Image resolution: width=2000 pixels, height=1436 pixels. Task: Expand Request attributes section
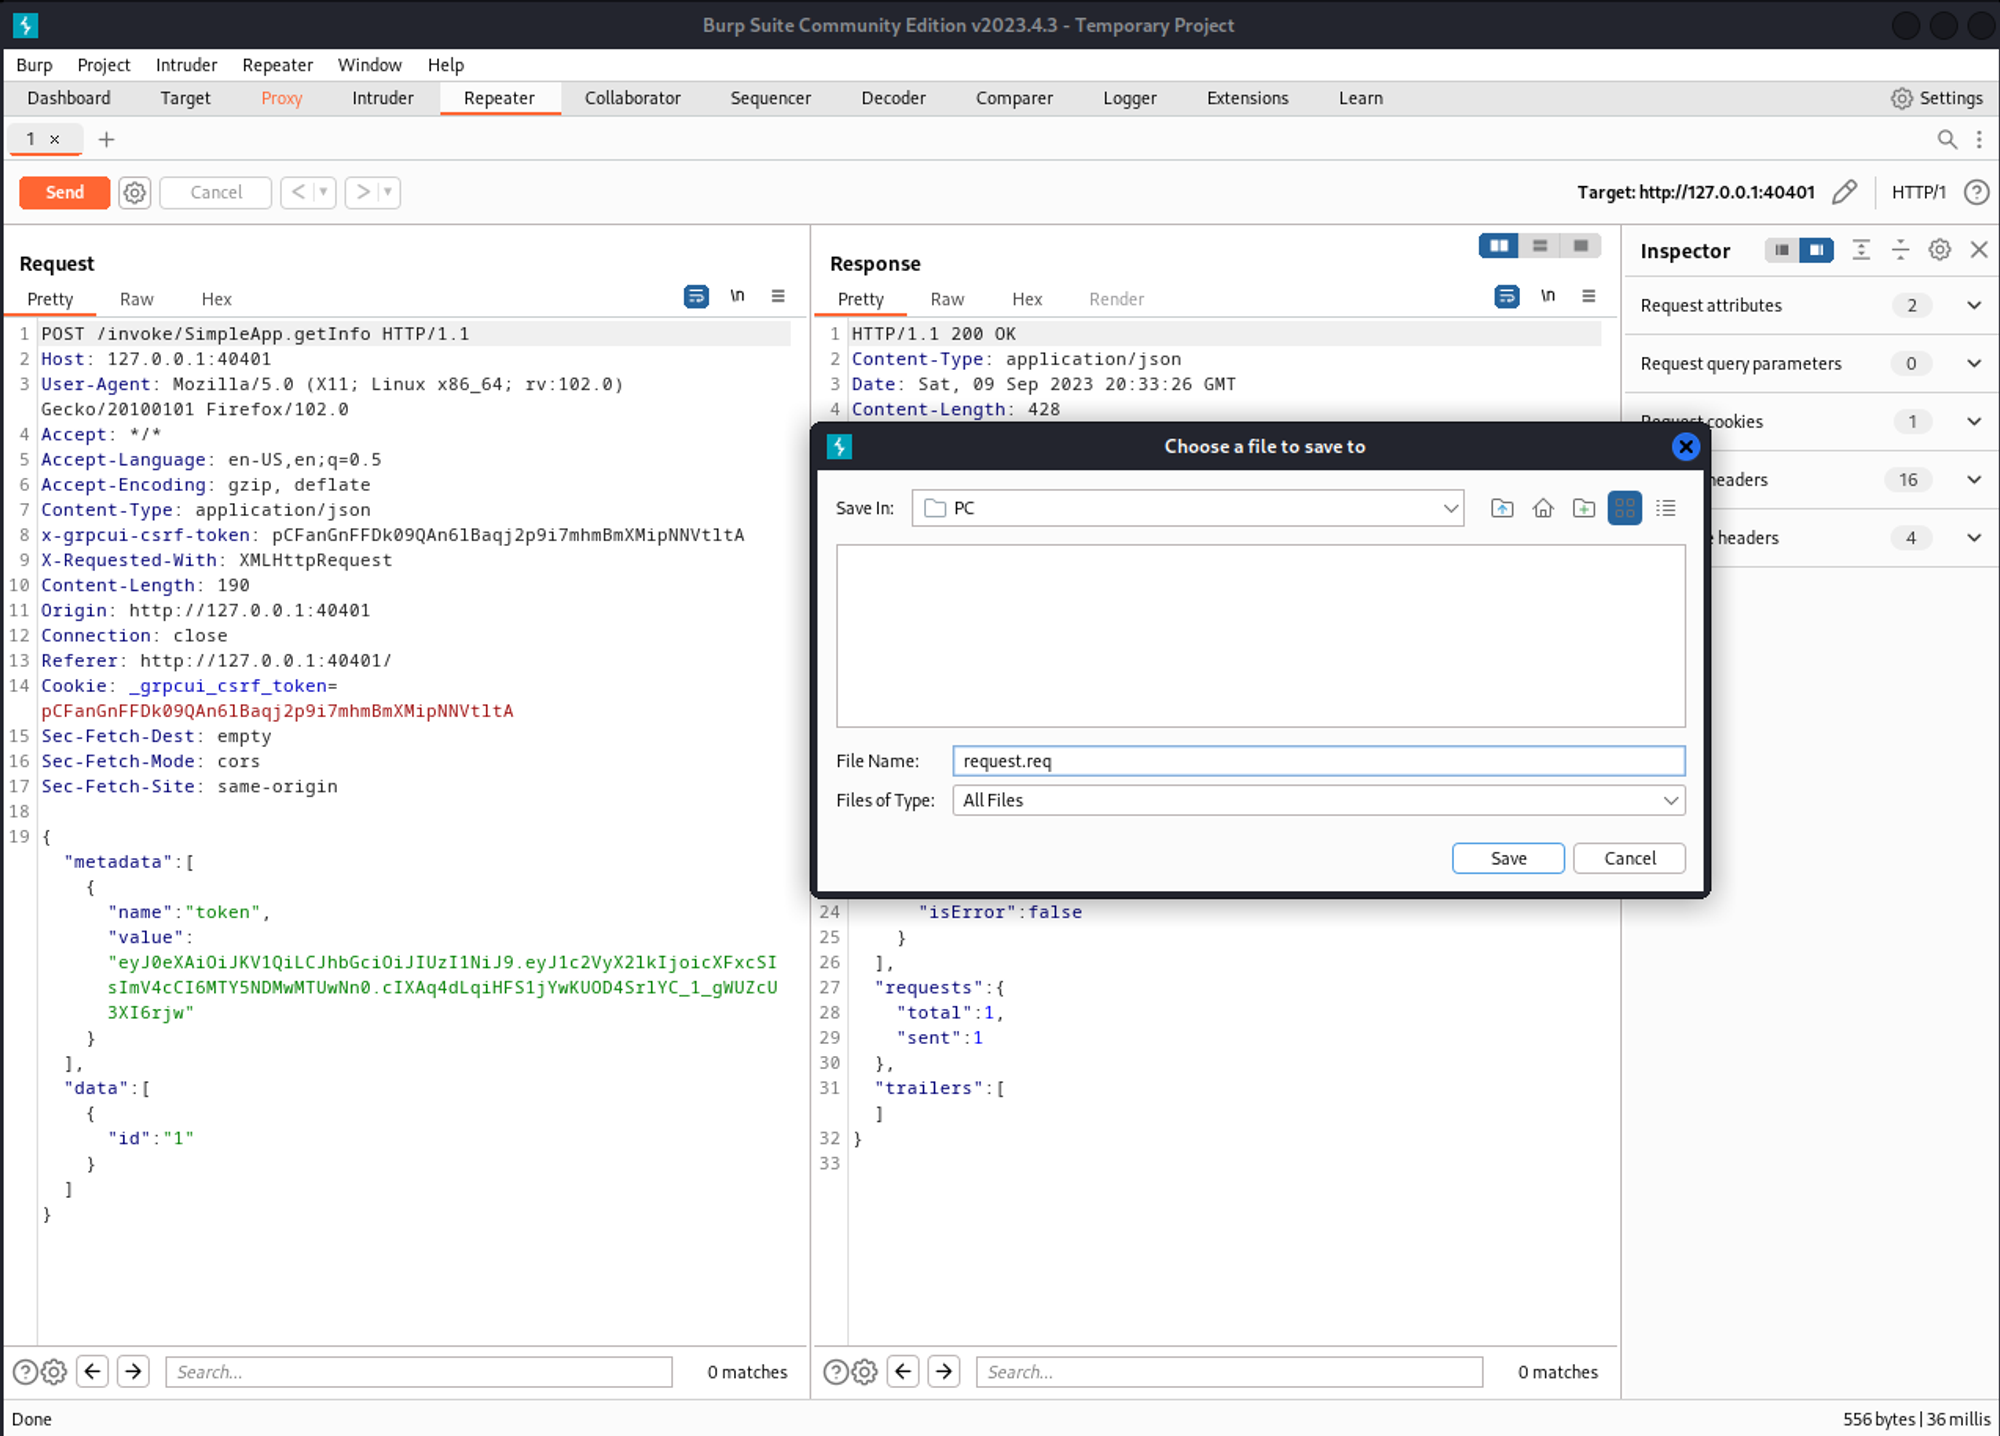click(1974, 305)
